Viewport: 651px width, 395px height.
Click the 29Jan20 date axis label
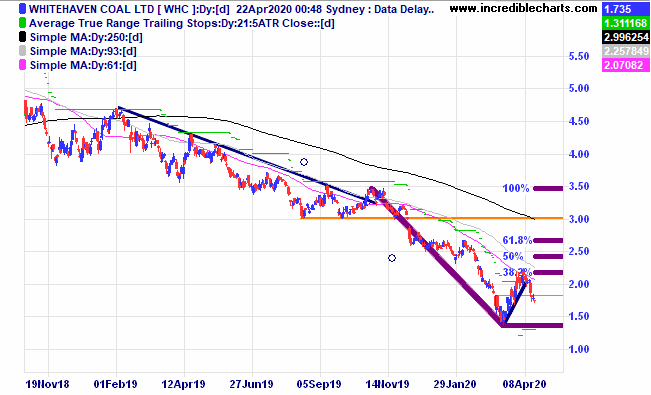(455, 384)
